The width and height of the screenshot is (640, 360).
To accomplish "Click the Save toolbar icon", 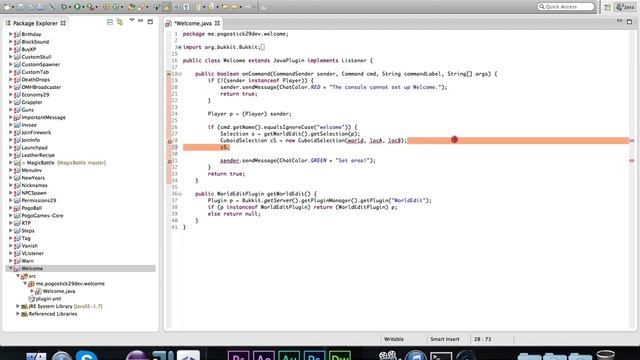I will point(20,7).
